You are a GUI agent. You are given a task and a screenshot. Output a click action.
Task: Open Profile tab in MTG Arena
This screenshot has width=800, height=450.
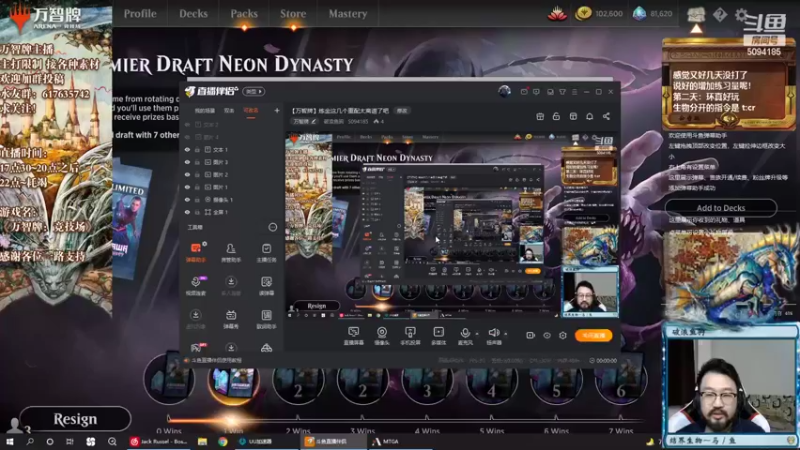140,14
